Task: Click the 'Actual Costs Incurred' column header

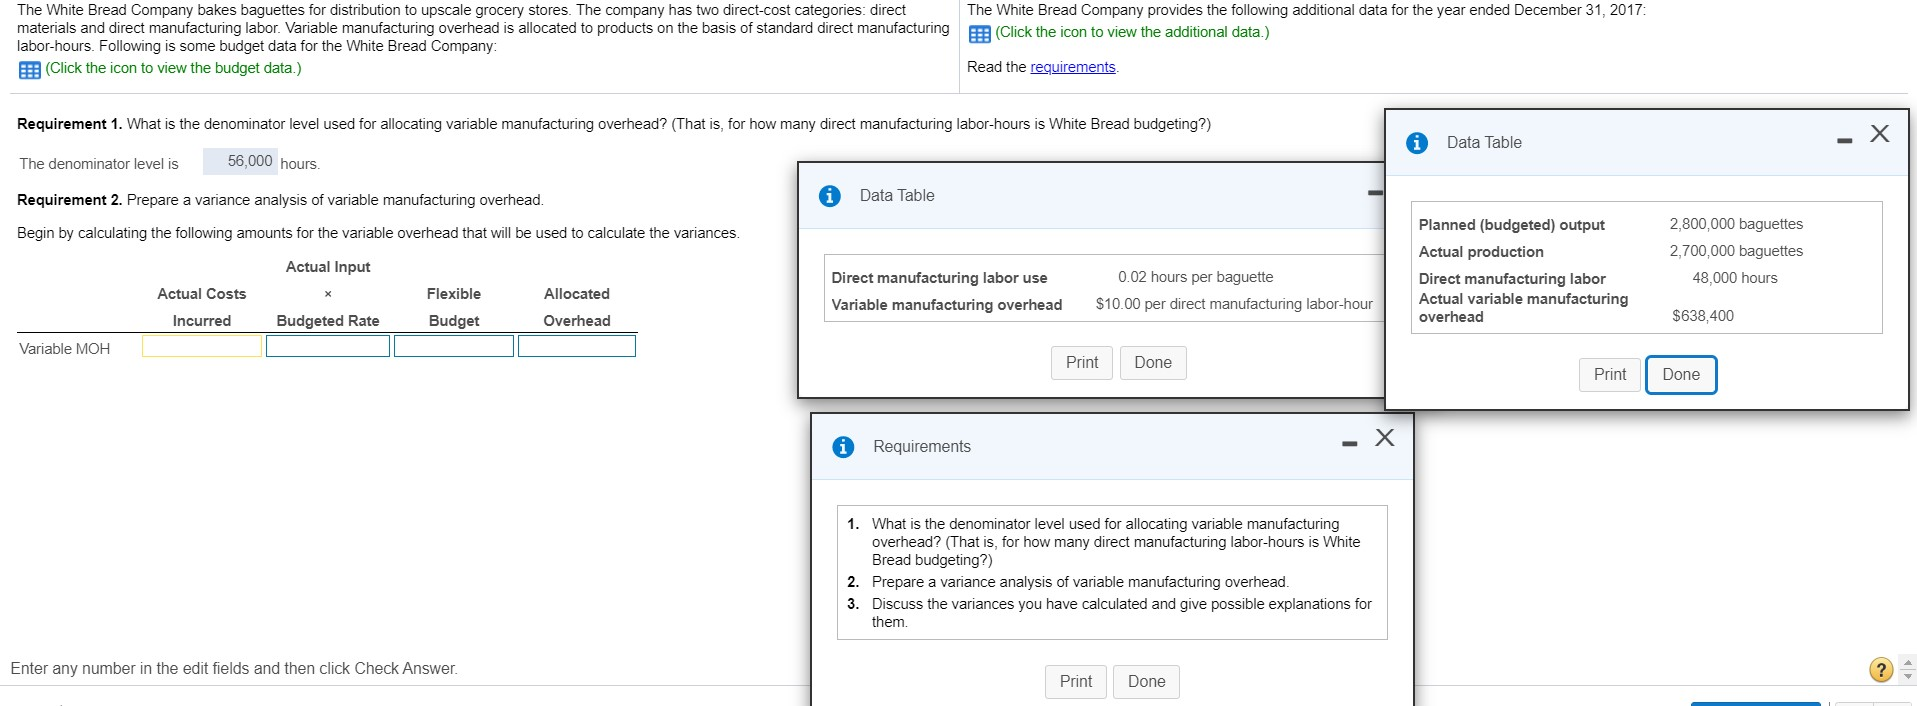Action: point(202,307)
